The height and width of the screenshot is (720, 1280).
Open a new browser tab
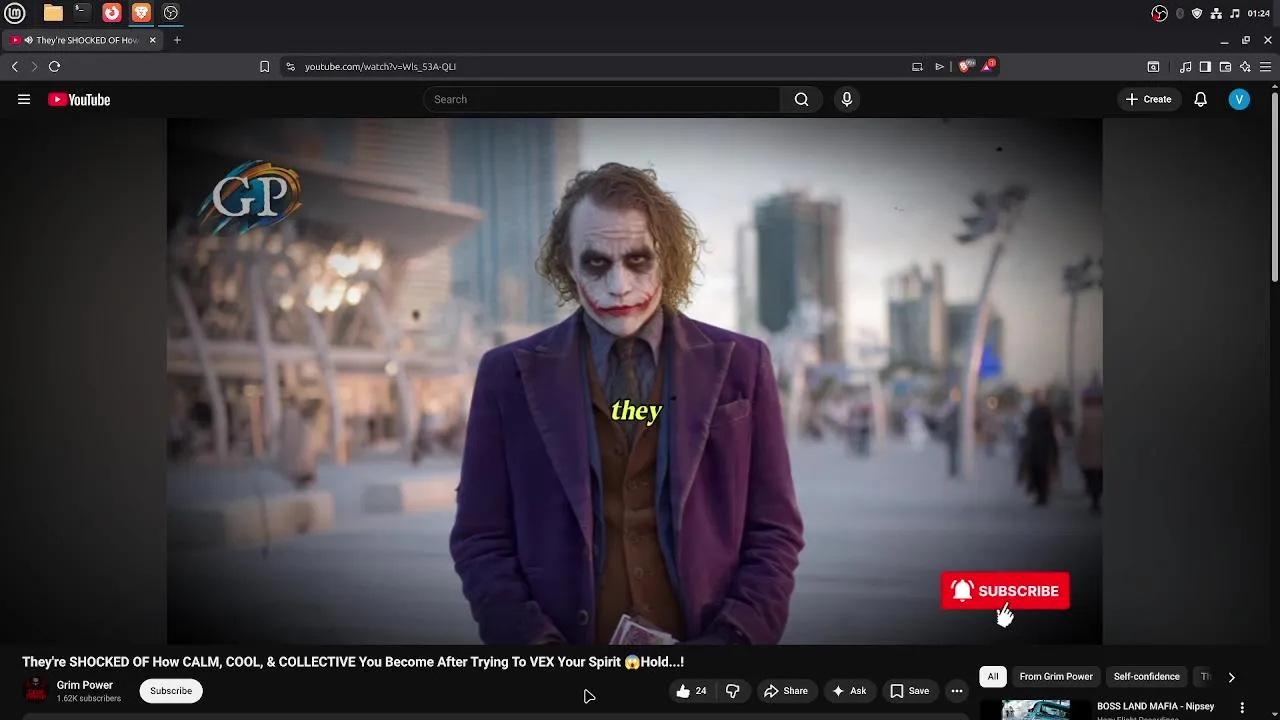[177, 40]
